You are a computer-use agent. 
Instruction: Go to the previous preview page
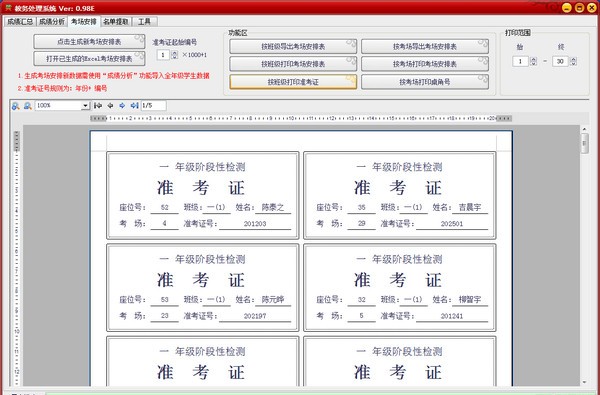[x=110, y=105]
